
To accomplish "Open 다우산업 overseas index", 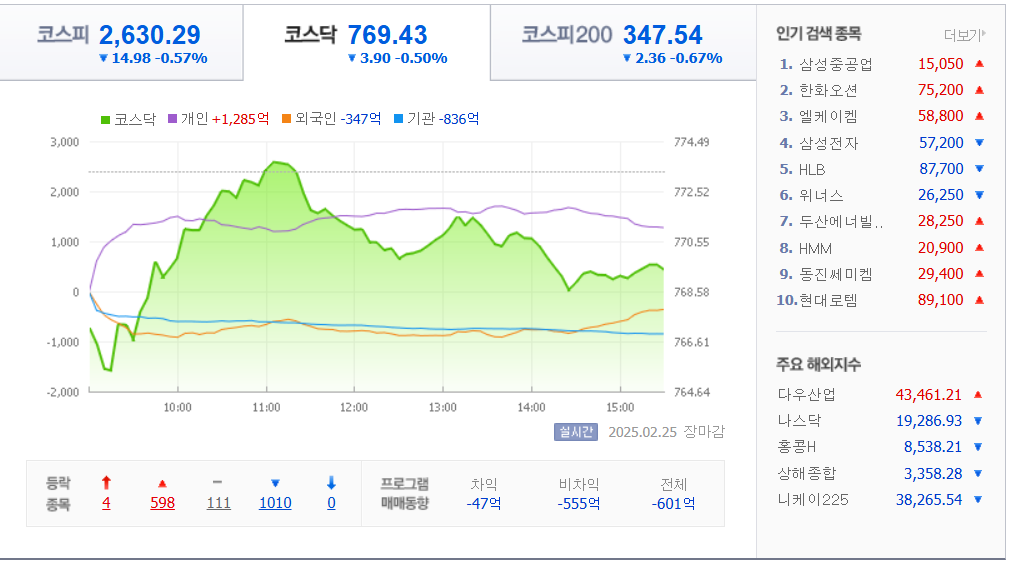I will tap(806, 395).
